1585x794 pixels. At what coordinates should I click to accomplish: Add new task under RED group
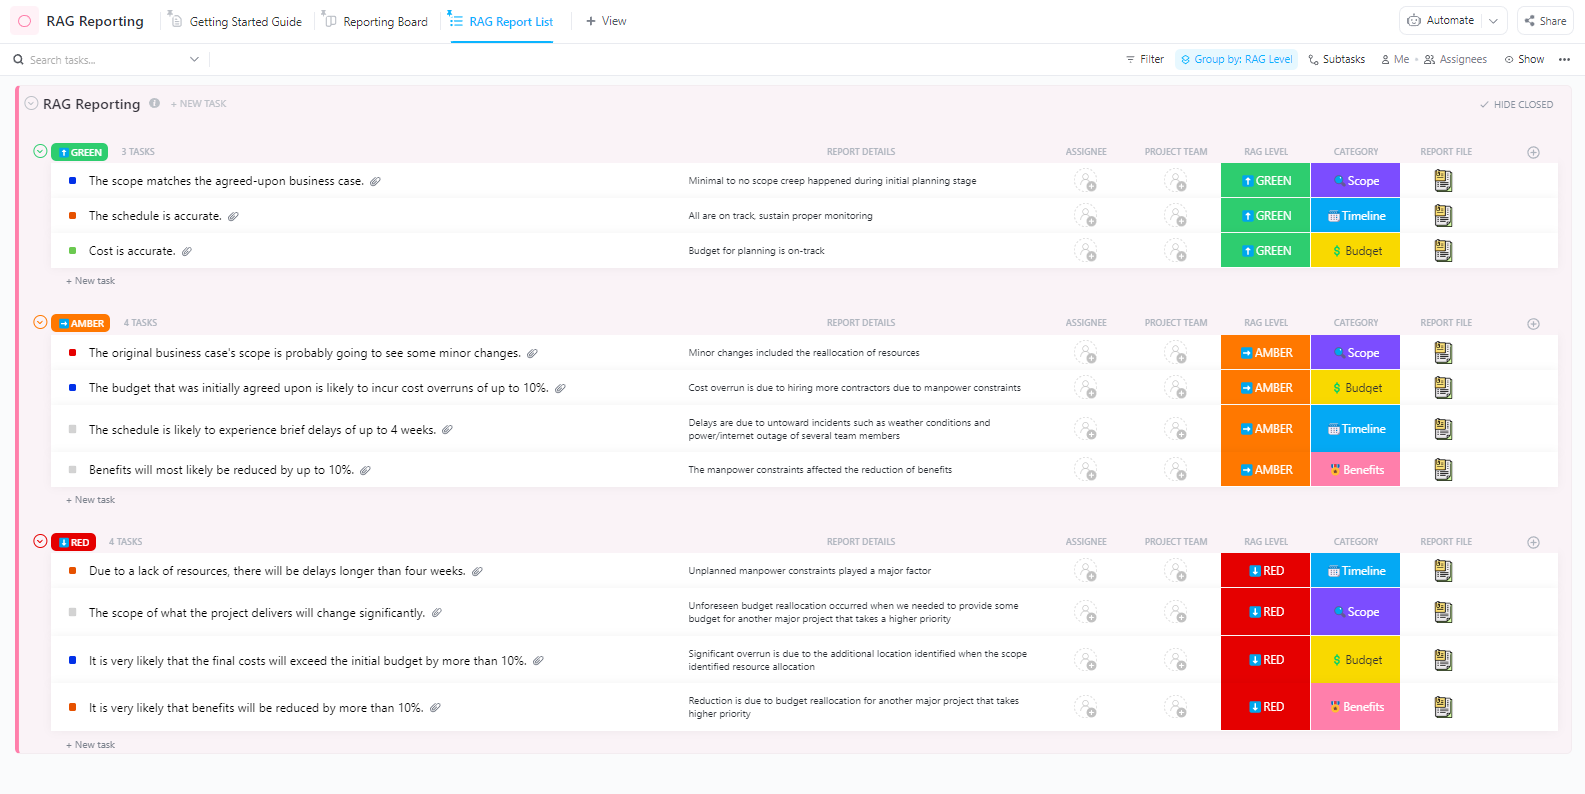[x=90, y=745]
